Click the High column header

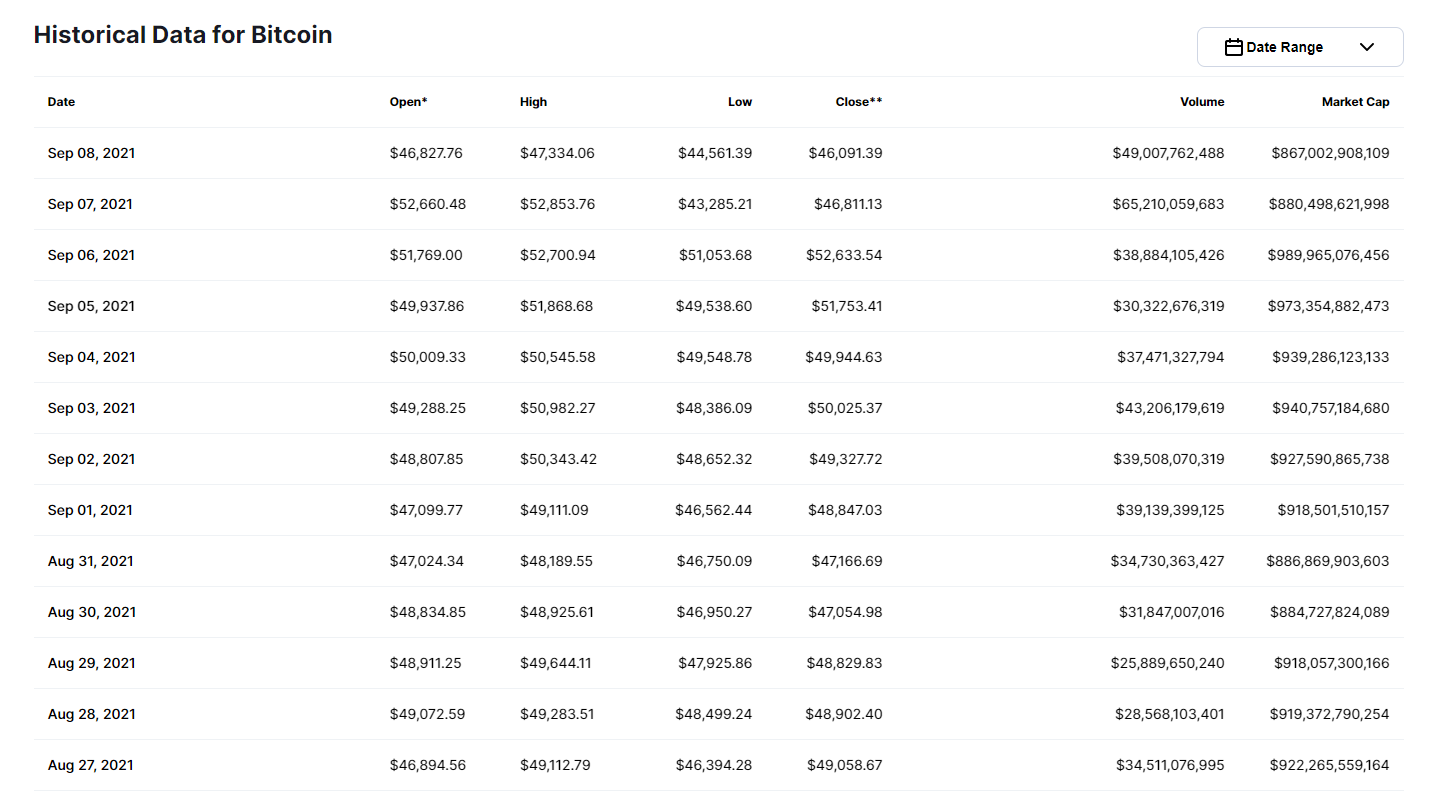click(534, 102)
